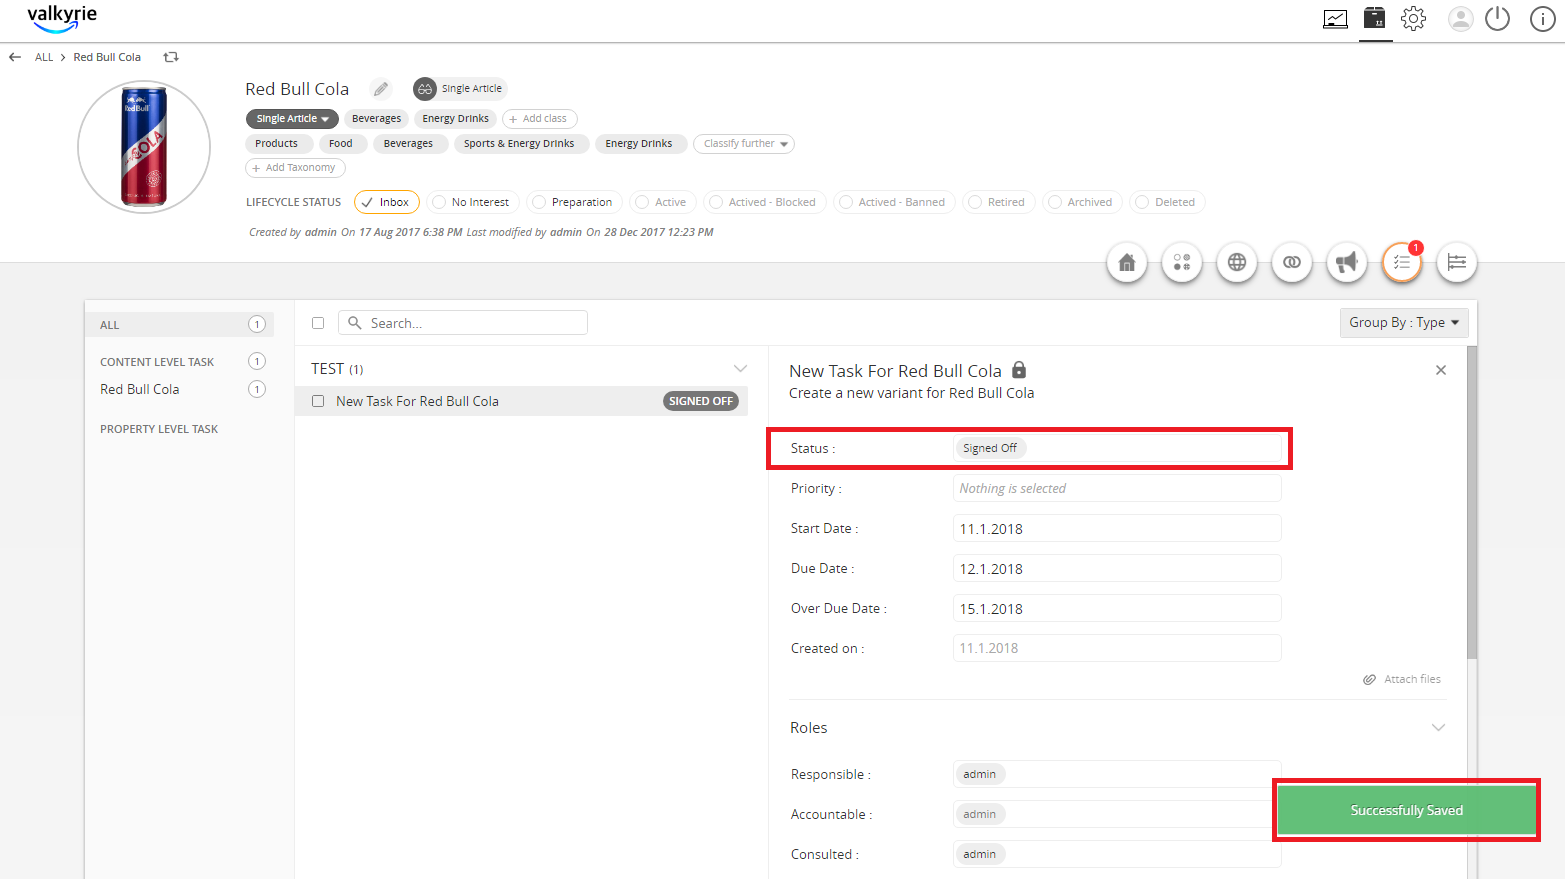
Task: Click in the task Search field
Action: 463,323
